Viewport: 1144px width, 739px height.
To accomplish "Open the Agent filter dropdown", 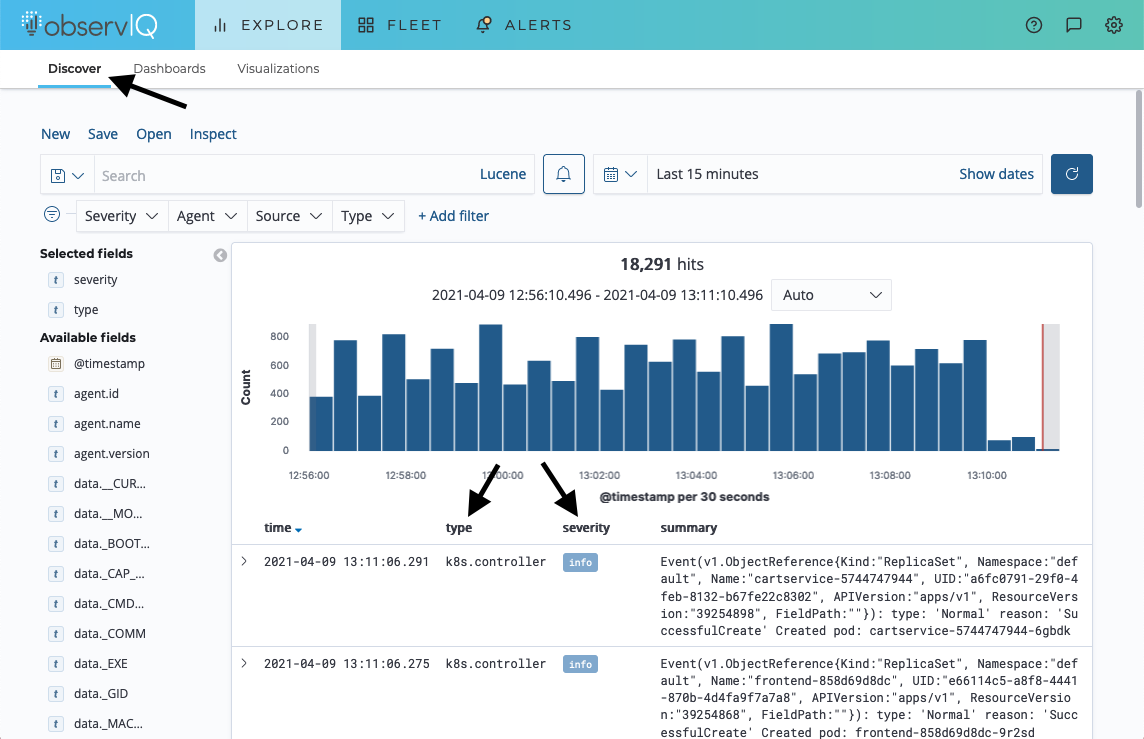I will pos(207,216).
